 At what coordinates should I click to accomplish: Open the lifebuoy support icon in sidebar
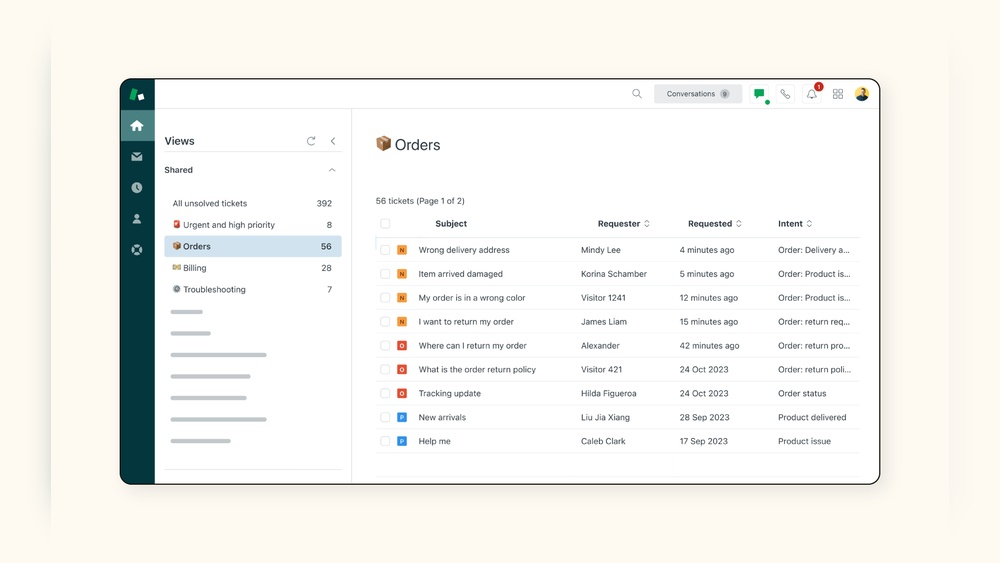click(x=136, y=250)
